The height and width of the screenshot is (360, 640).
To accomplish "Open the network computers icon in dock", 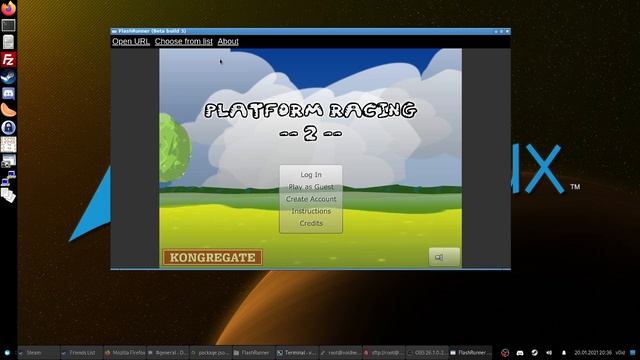I will pyautogui.click(x=8, y=178).
